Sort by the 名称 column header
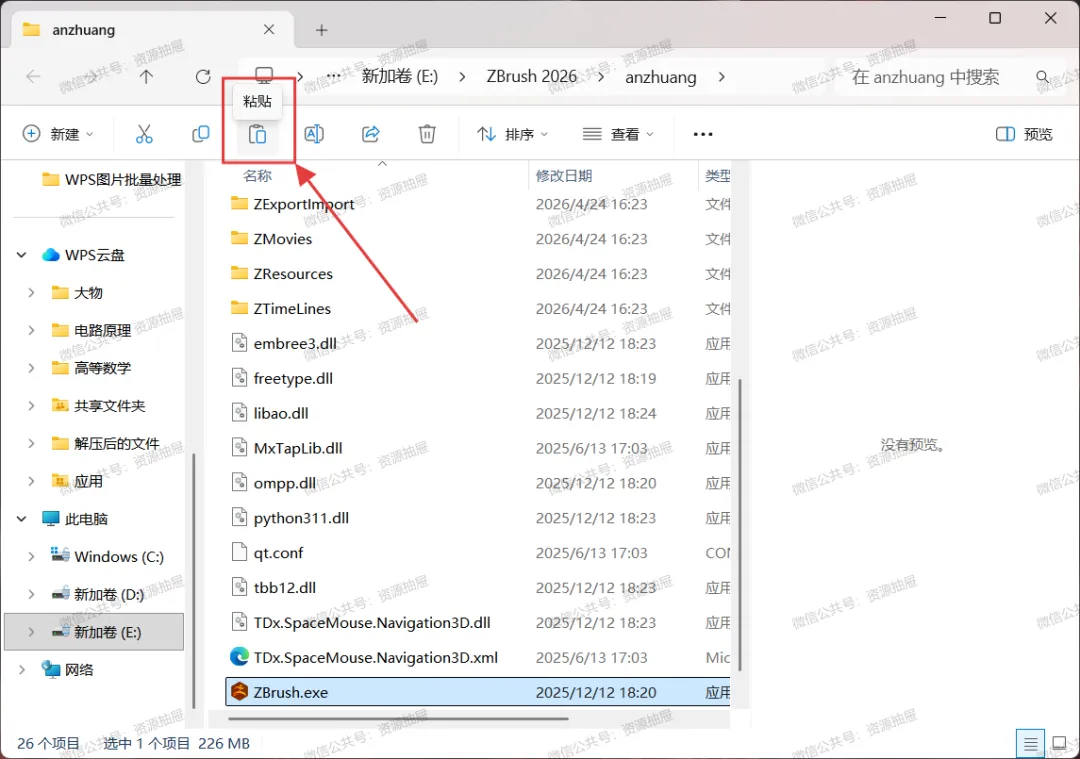Viewport: 1080px width, 759px height. [x=257, y=176]
